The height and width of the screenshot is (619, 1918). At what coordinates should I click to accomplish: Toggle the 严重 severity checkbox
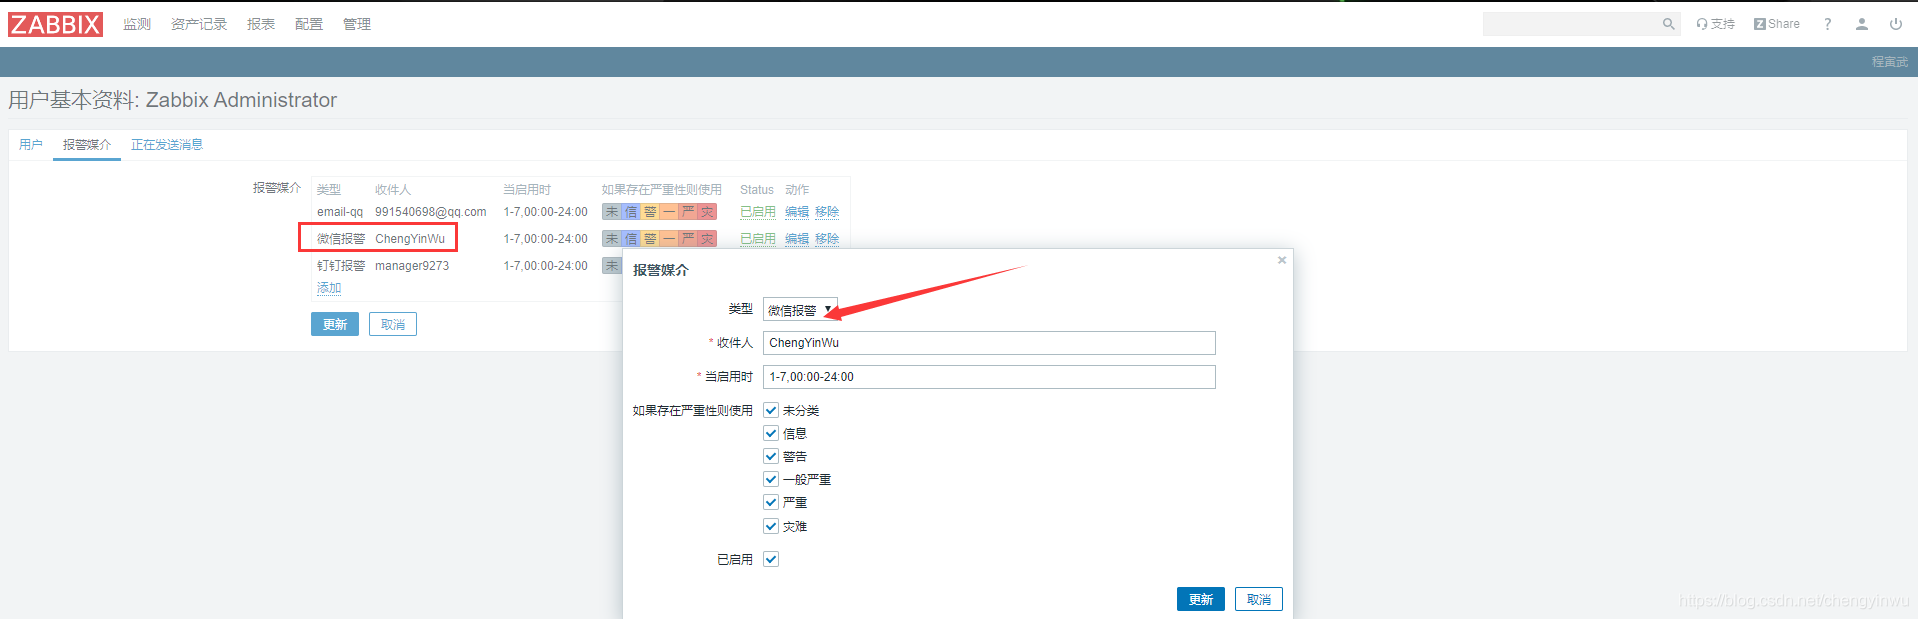771,502
